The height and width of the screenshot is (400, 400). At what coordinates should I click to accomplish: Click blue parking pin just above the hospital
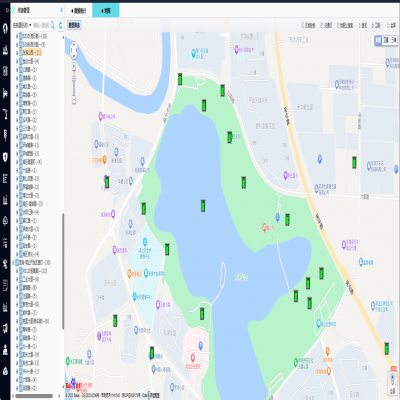pyautogui.click(x=200, y=346)
